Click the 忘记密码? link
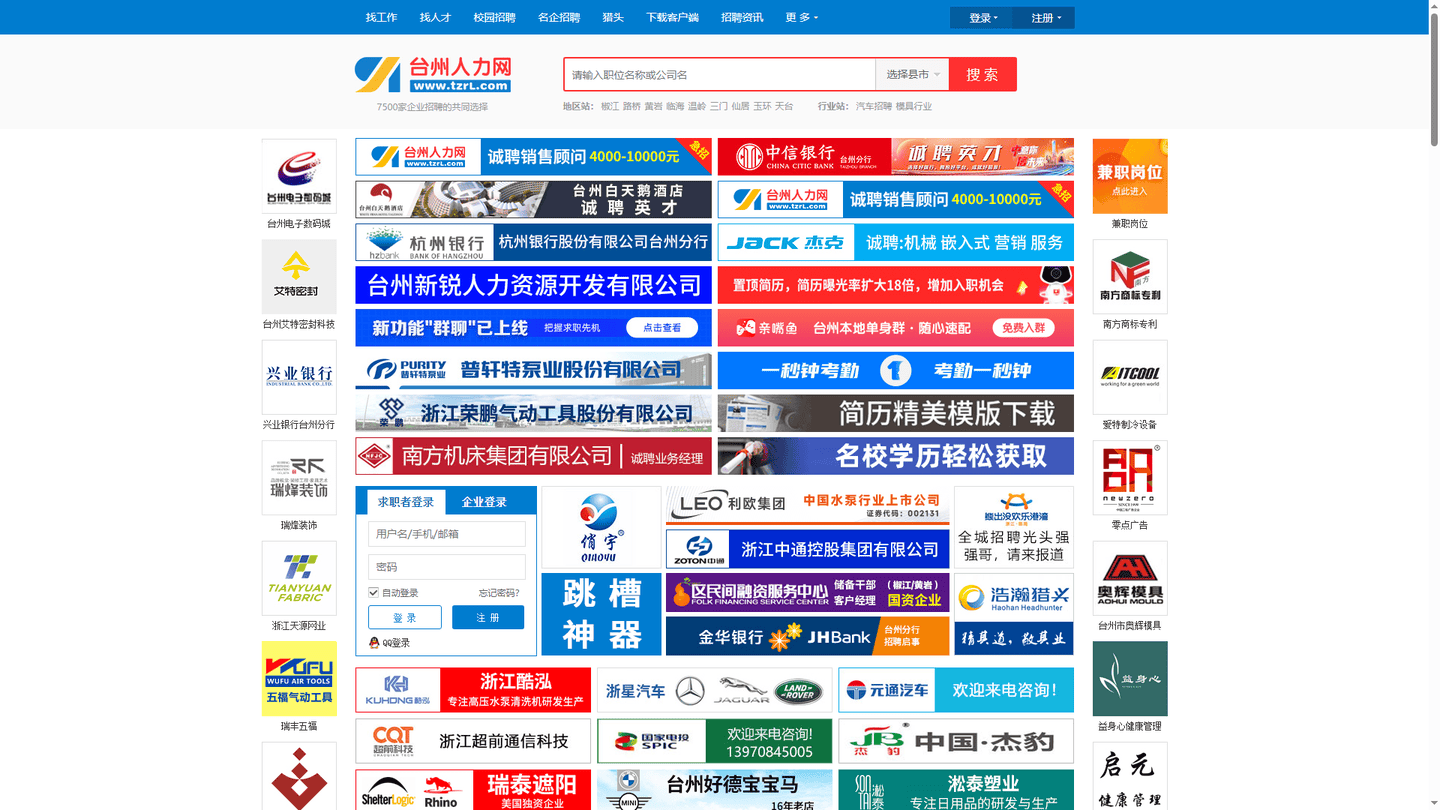Screen dimensions: 1440x810 click(x=499, y=593)
